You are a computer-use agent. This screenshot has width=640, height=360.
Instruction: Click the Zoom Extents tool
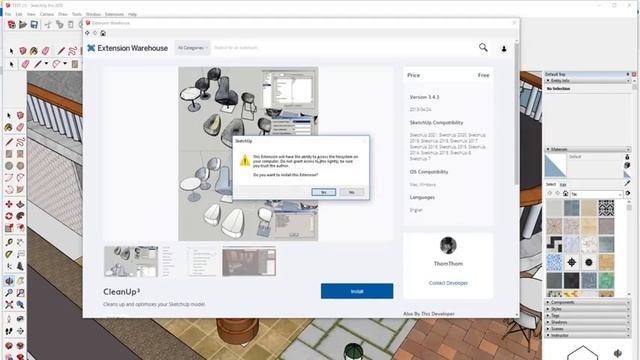click(9, 304)
